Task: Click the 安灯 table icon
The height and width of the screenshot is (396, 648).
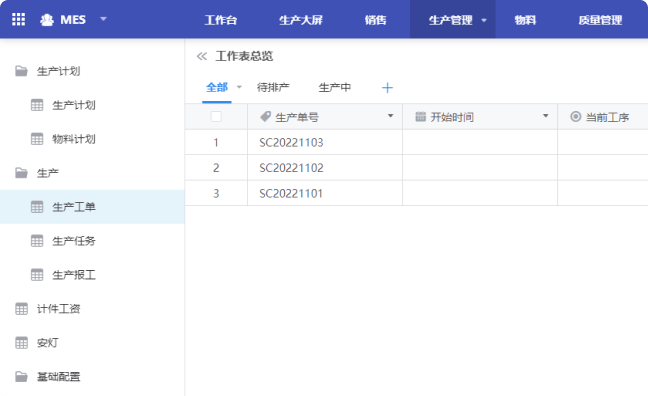Action: coord(21,342)
